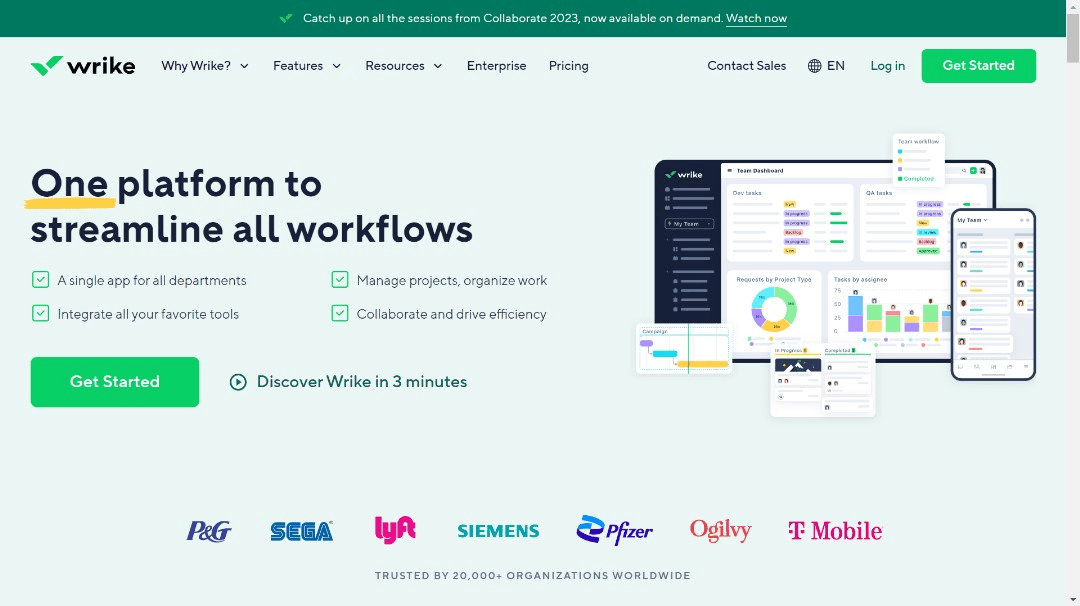
Task: Click the play icon beside Discover Wrike
Action: (x=237, y=381)
